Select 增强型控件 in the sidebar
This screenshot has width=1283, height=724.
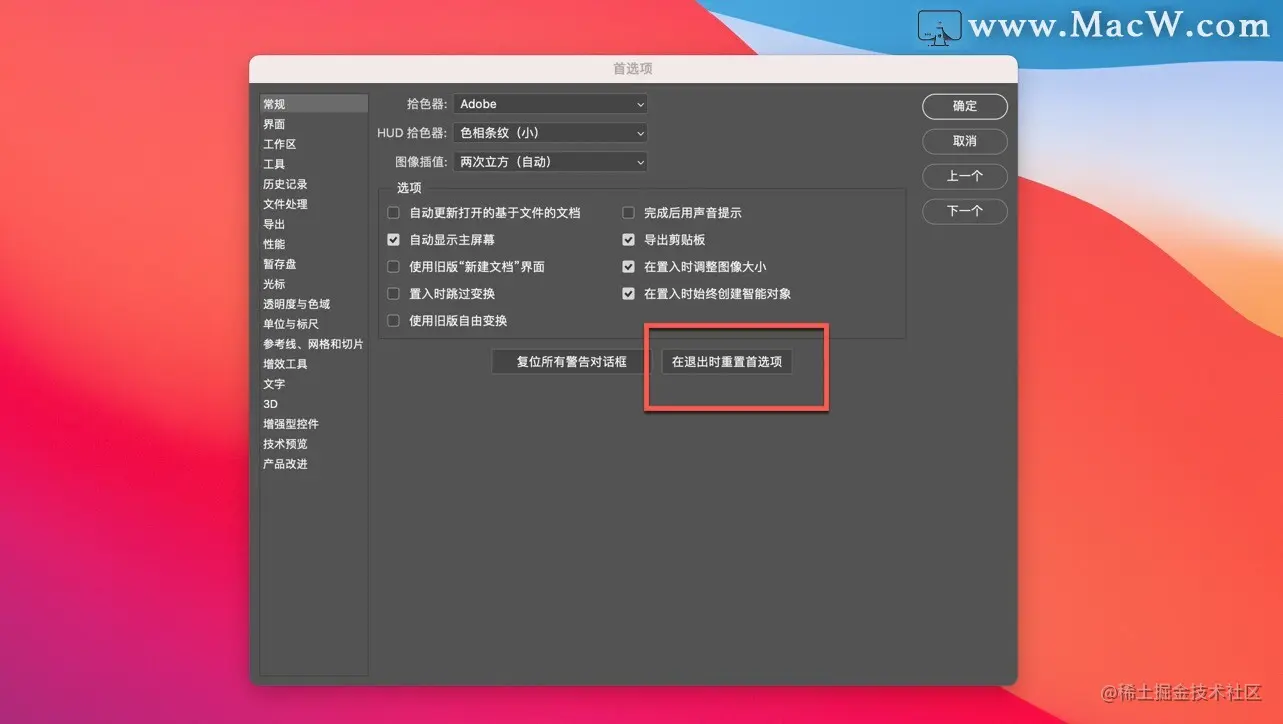(x=314, y=424)
